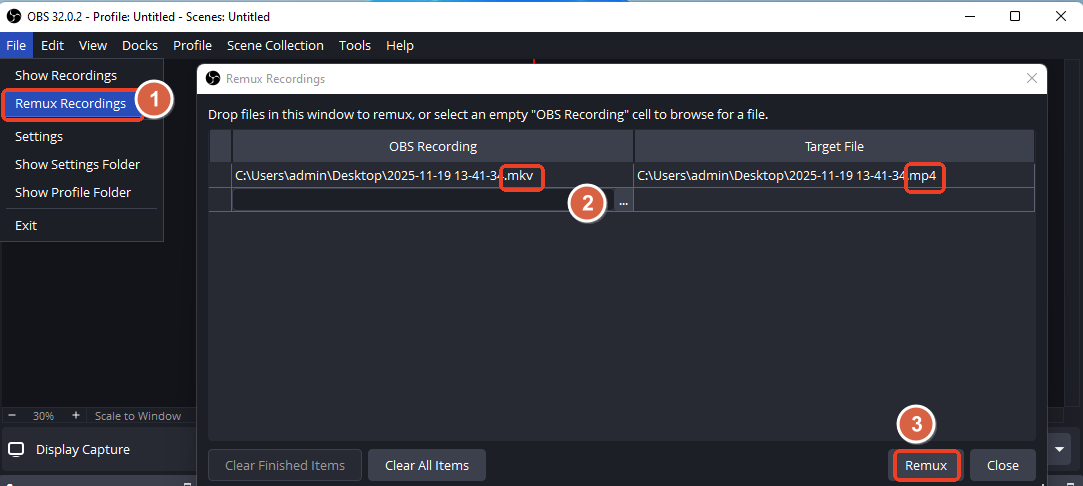Click the zoom in plus icon

click(x=76, y=415)
